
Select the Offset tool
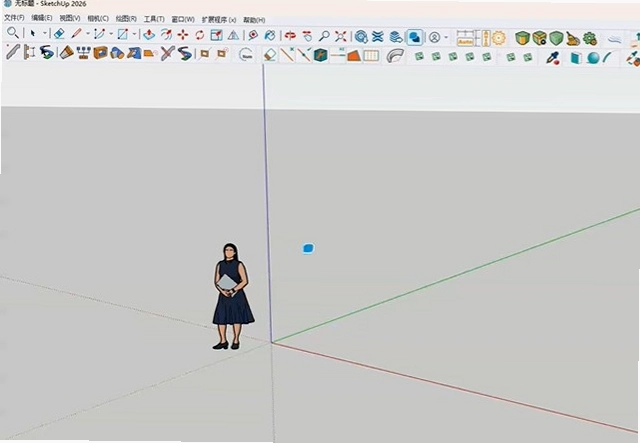(x=166, y=35)
